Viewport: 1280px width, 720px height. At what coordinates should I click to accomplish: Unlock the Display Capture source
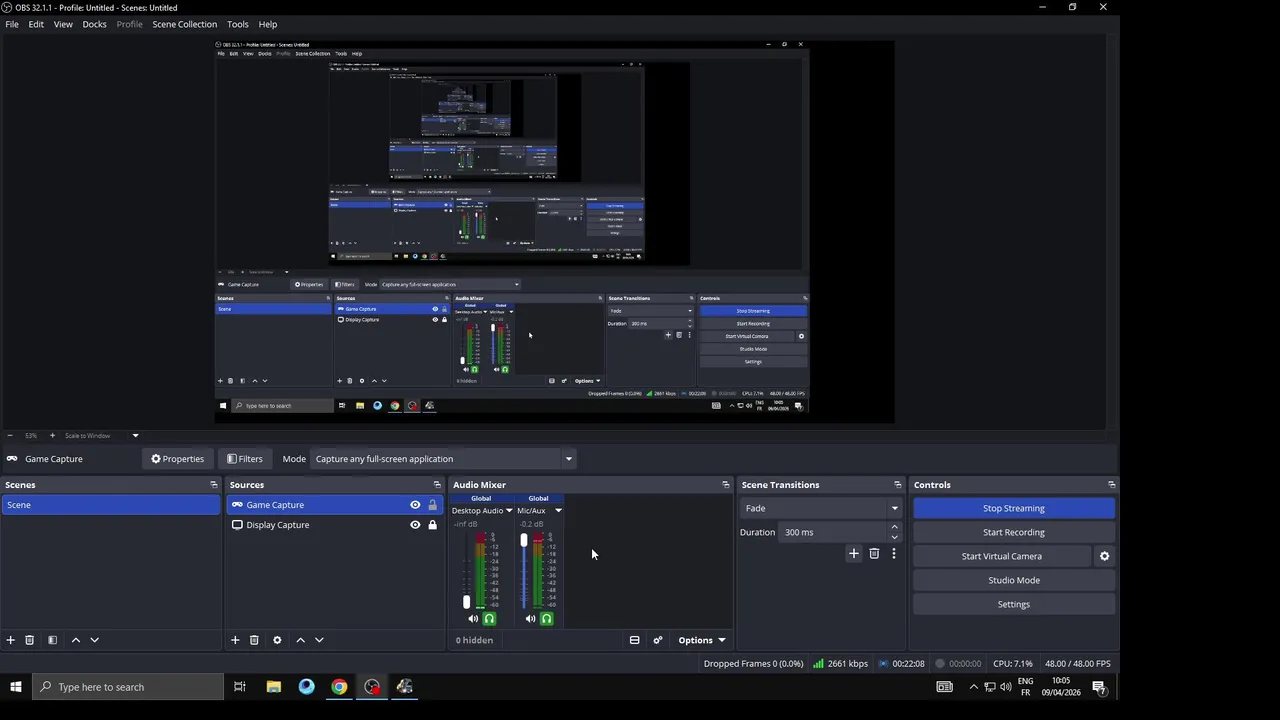click(x=433, y=525)
